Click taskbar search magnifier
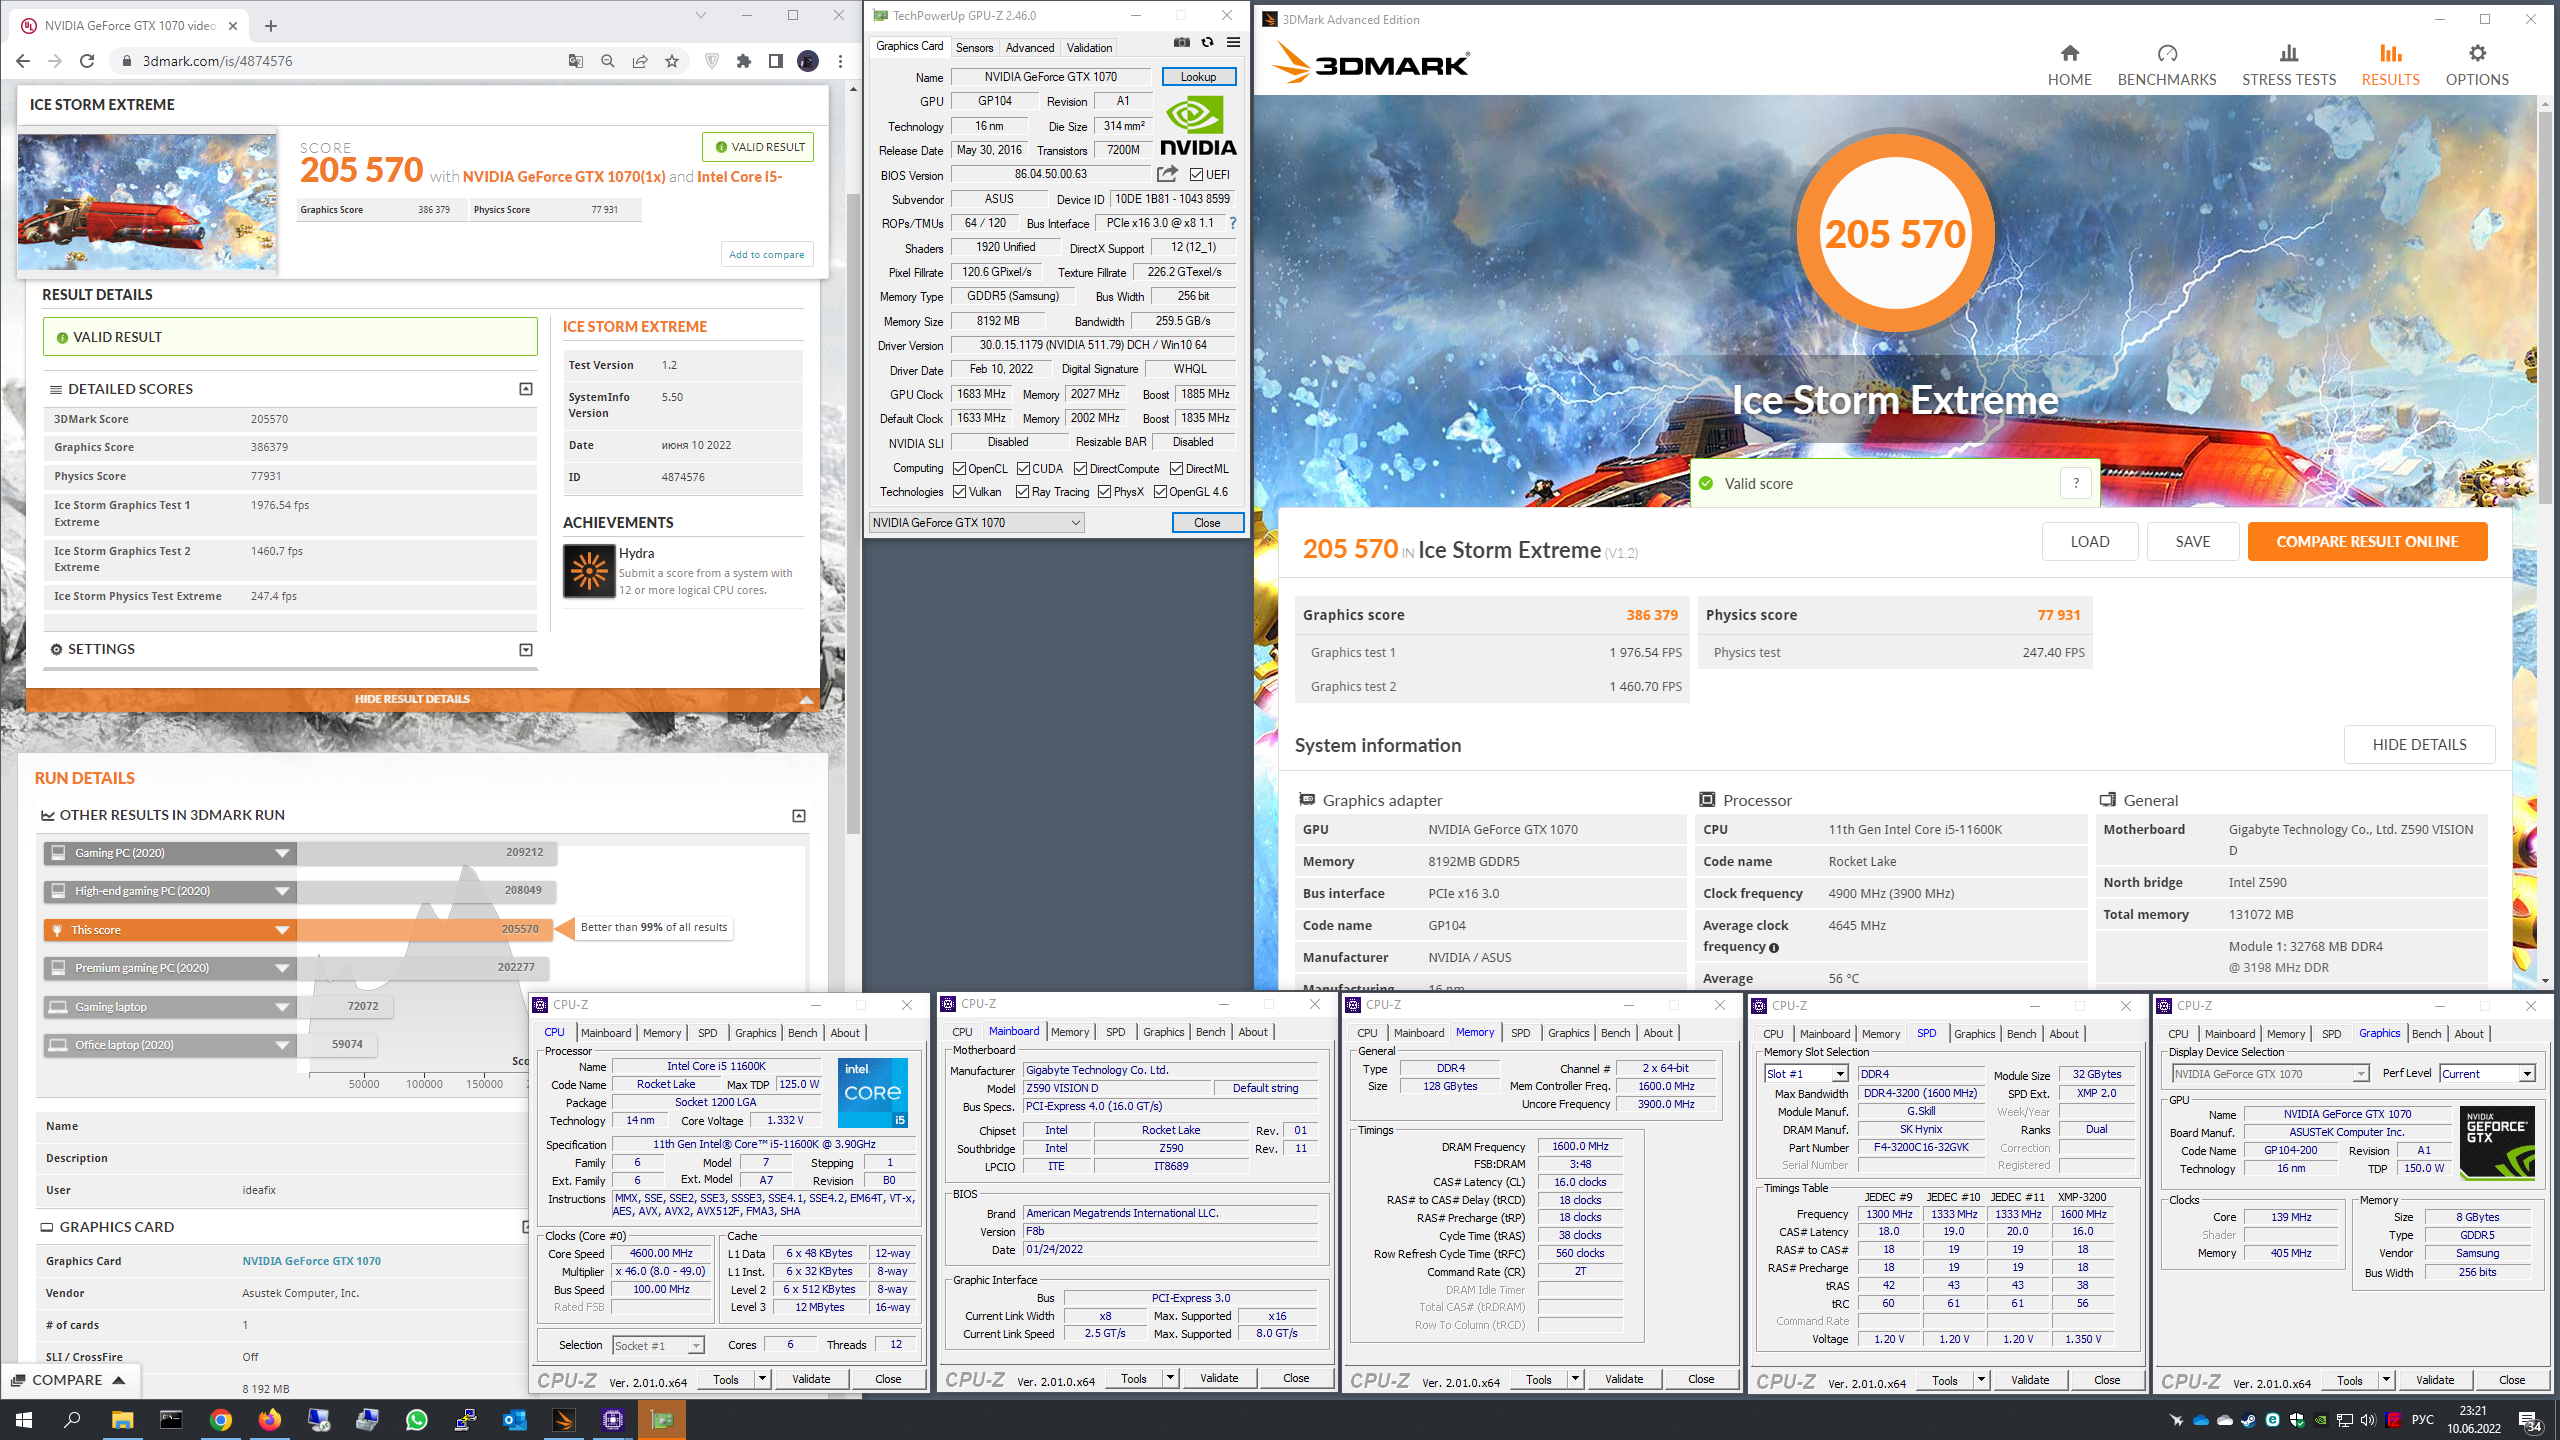This screenshot has height=1440, width=2560. (x=72, y=1419)
